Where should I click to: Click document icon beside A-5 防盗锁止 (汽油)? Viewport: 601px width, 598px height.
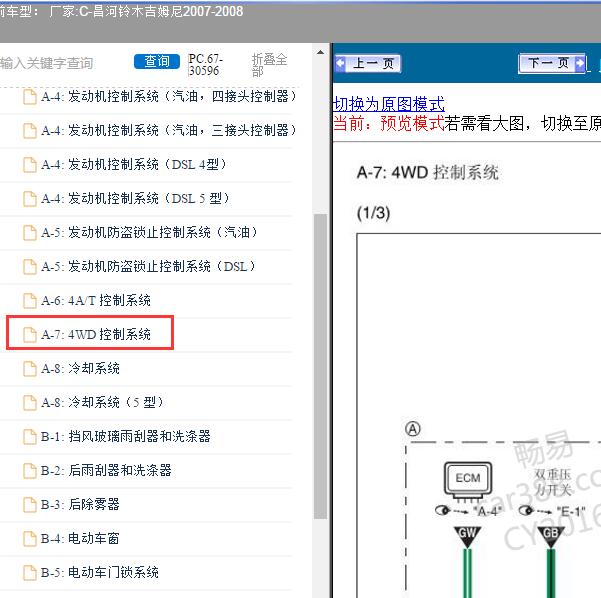tap(30, 233)
